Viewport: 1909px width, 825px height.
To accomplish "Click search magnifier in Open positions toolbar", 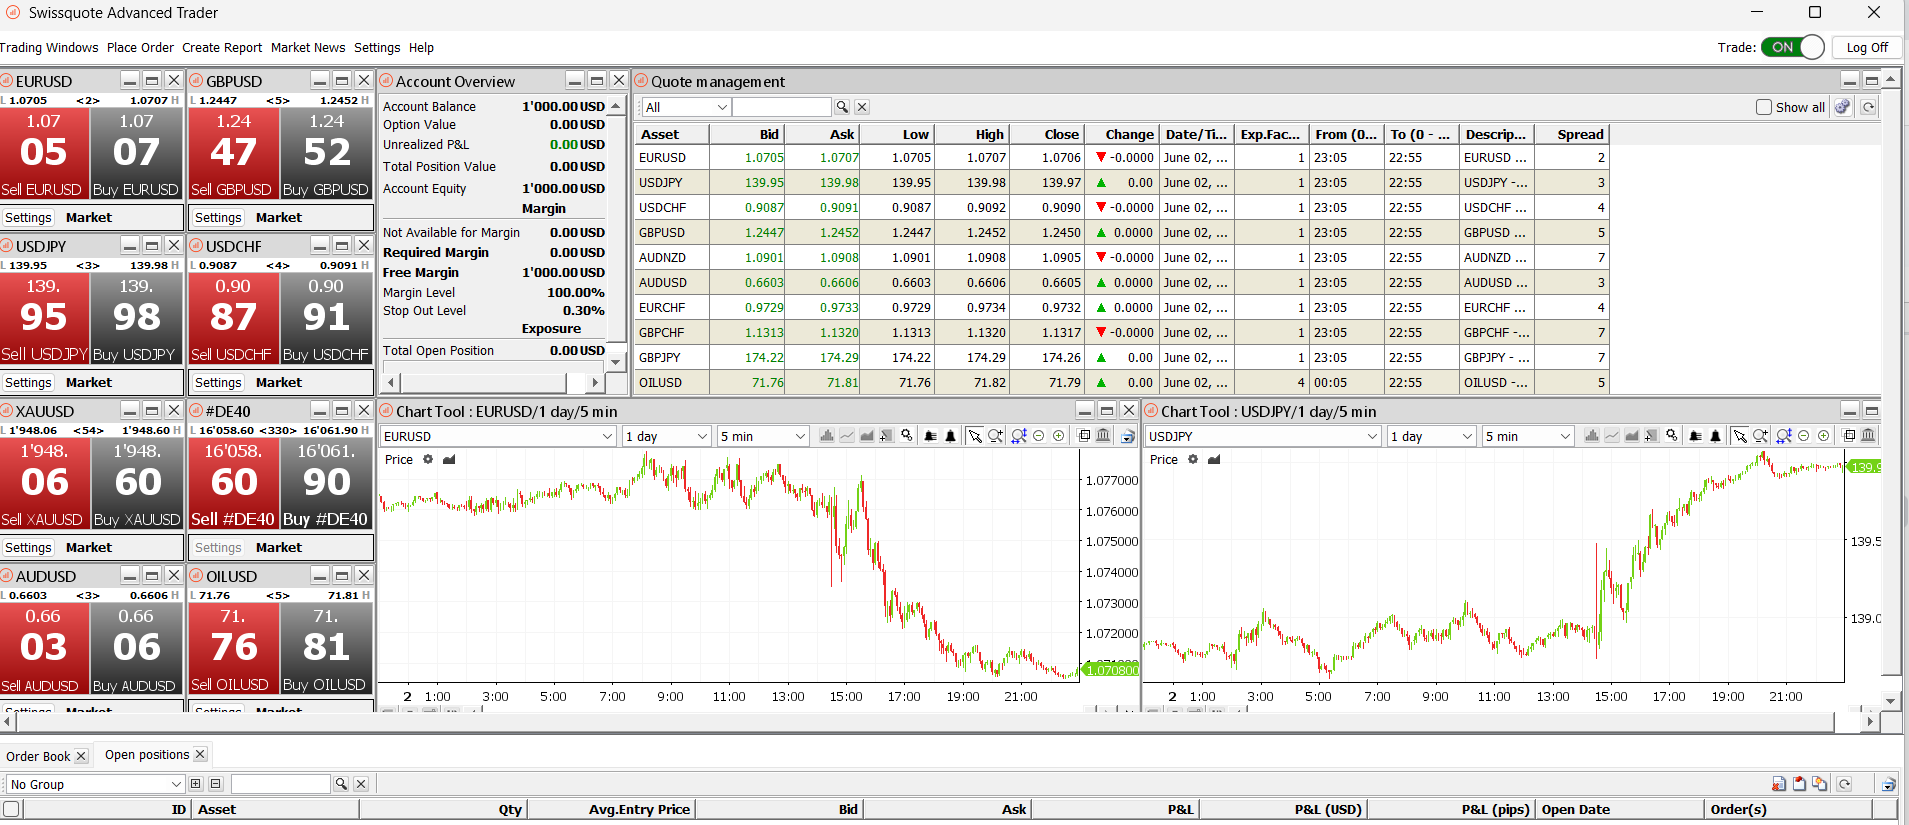I will click(x=341, y=784).
